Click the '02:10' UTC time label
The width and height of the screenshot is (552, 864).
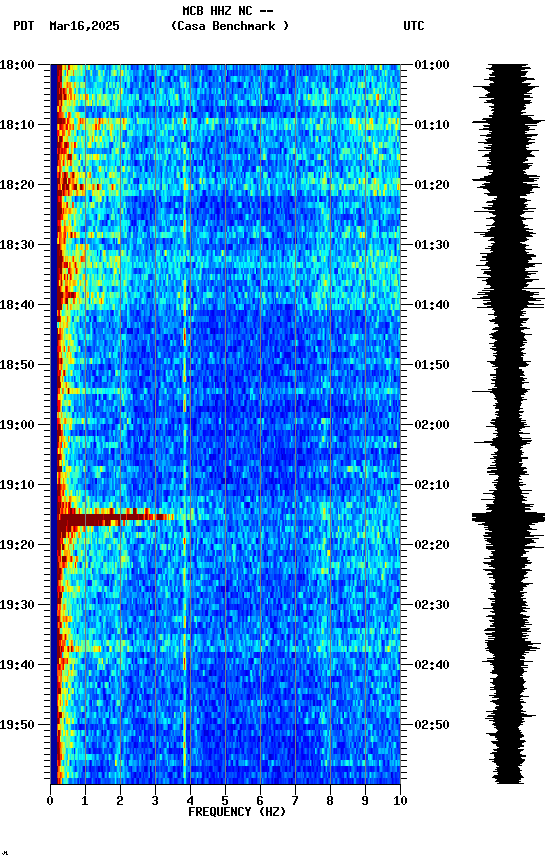click(x=432, y=485)
